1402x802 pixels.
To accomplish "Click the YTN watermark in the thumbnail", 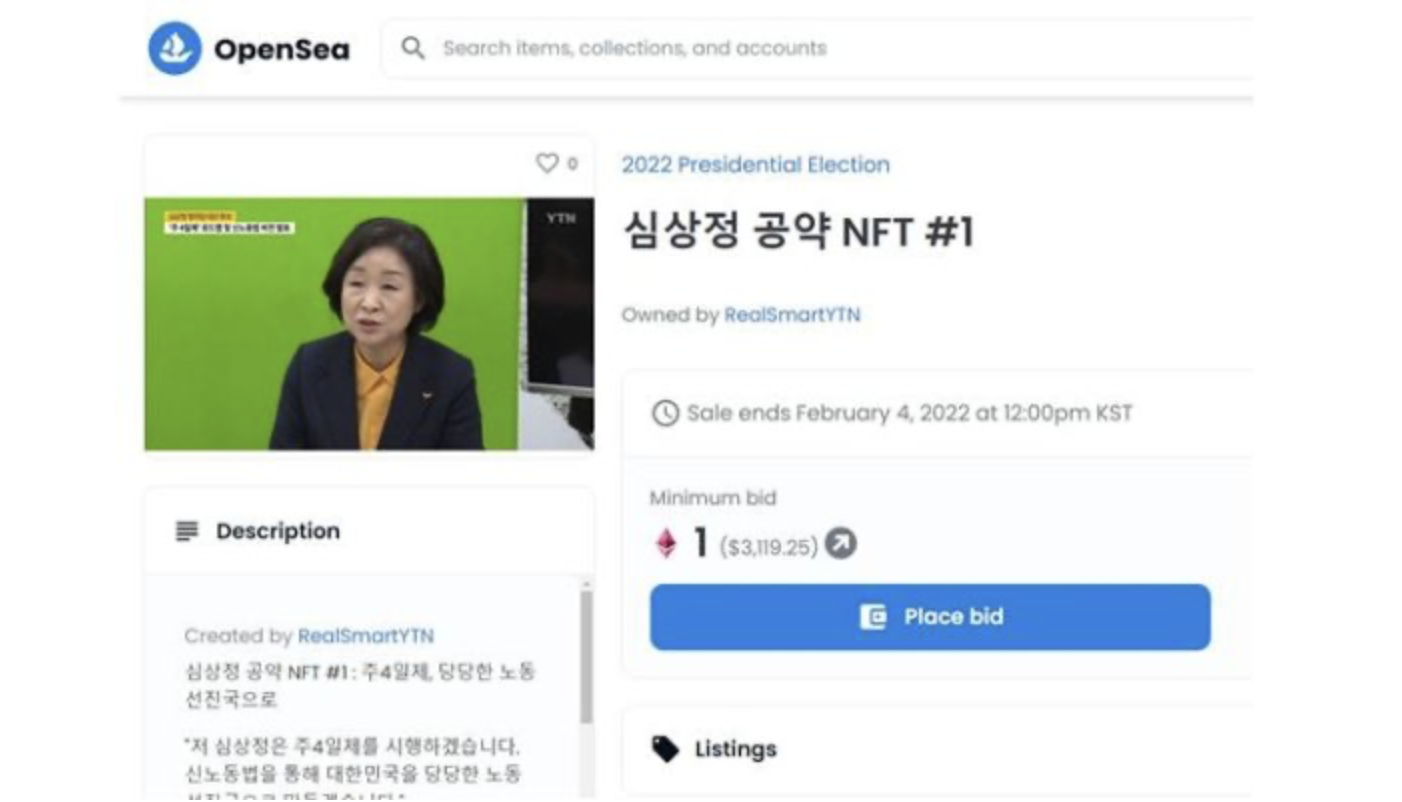I will click(x=560, y=217).
